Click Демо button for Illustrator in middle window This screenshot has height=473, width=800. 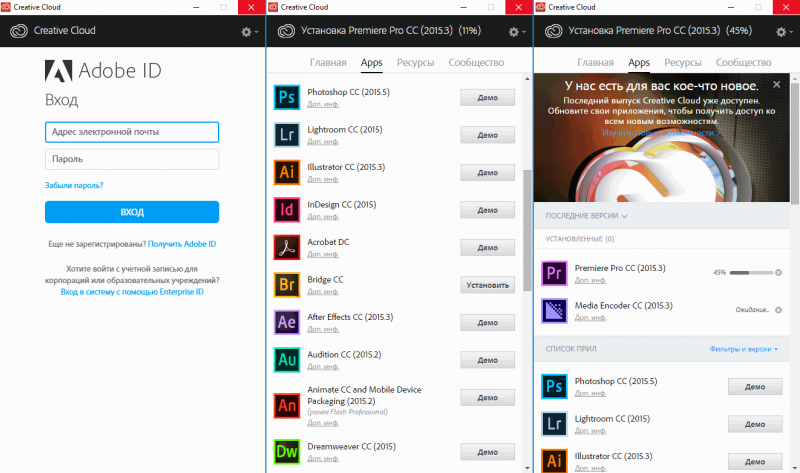coord(487,172)
